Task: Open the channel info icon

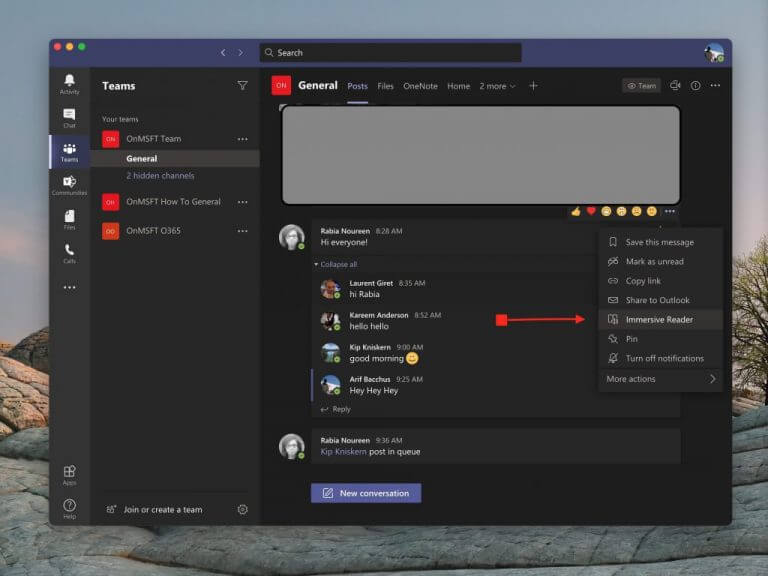Action: pos(696,86)
